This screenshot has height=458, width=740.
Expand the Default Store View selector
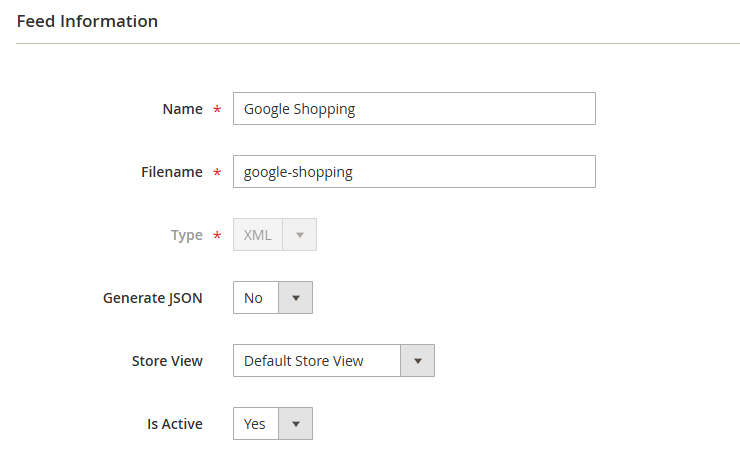coord(316,361)
